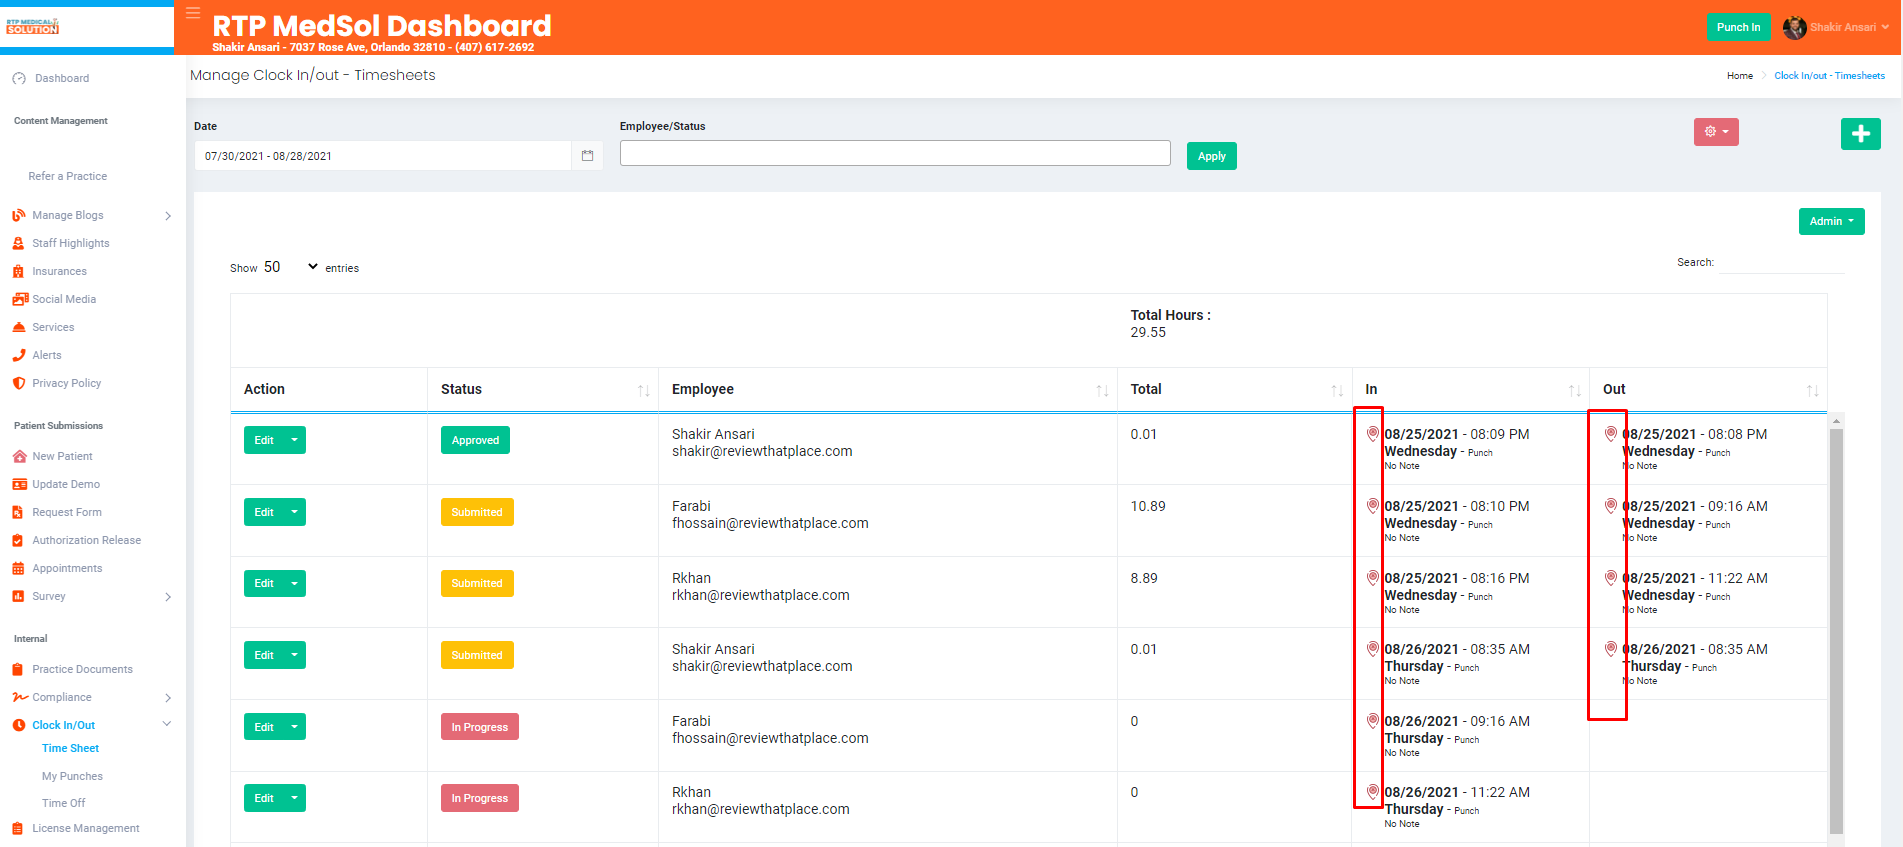1903x847 pixels.
Task: Click the Insurances icon in sidebar
Action: point(18,271)
